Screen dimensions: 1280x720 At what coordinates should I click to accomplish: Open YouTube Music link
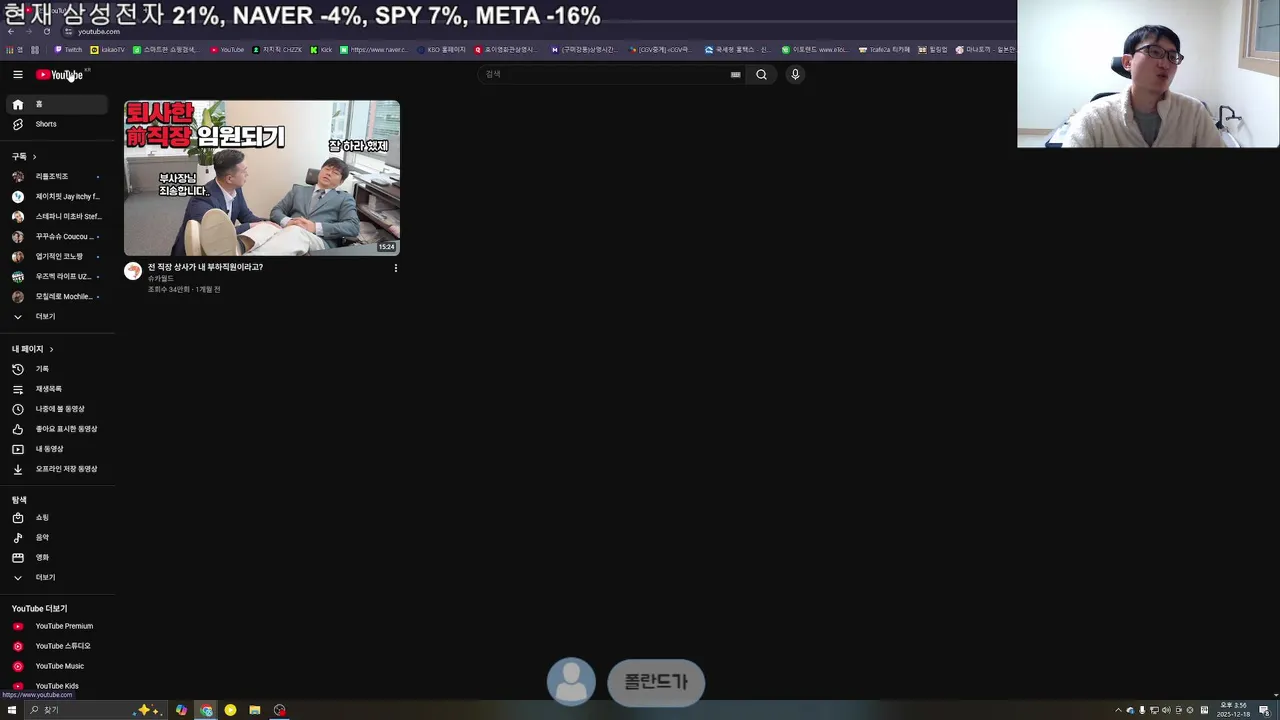tap(57, 666)
